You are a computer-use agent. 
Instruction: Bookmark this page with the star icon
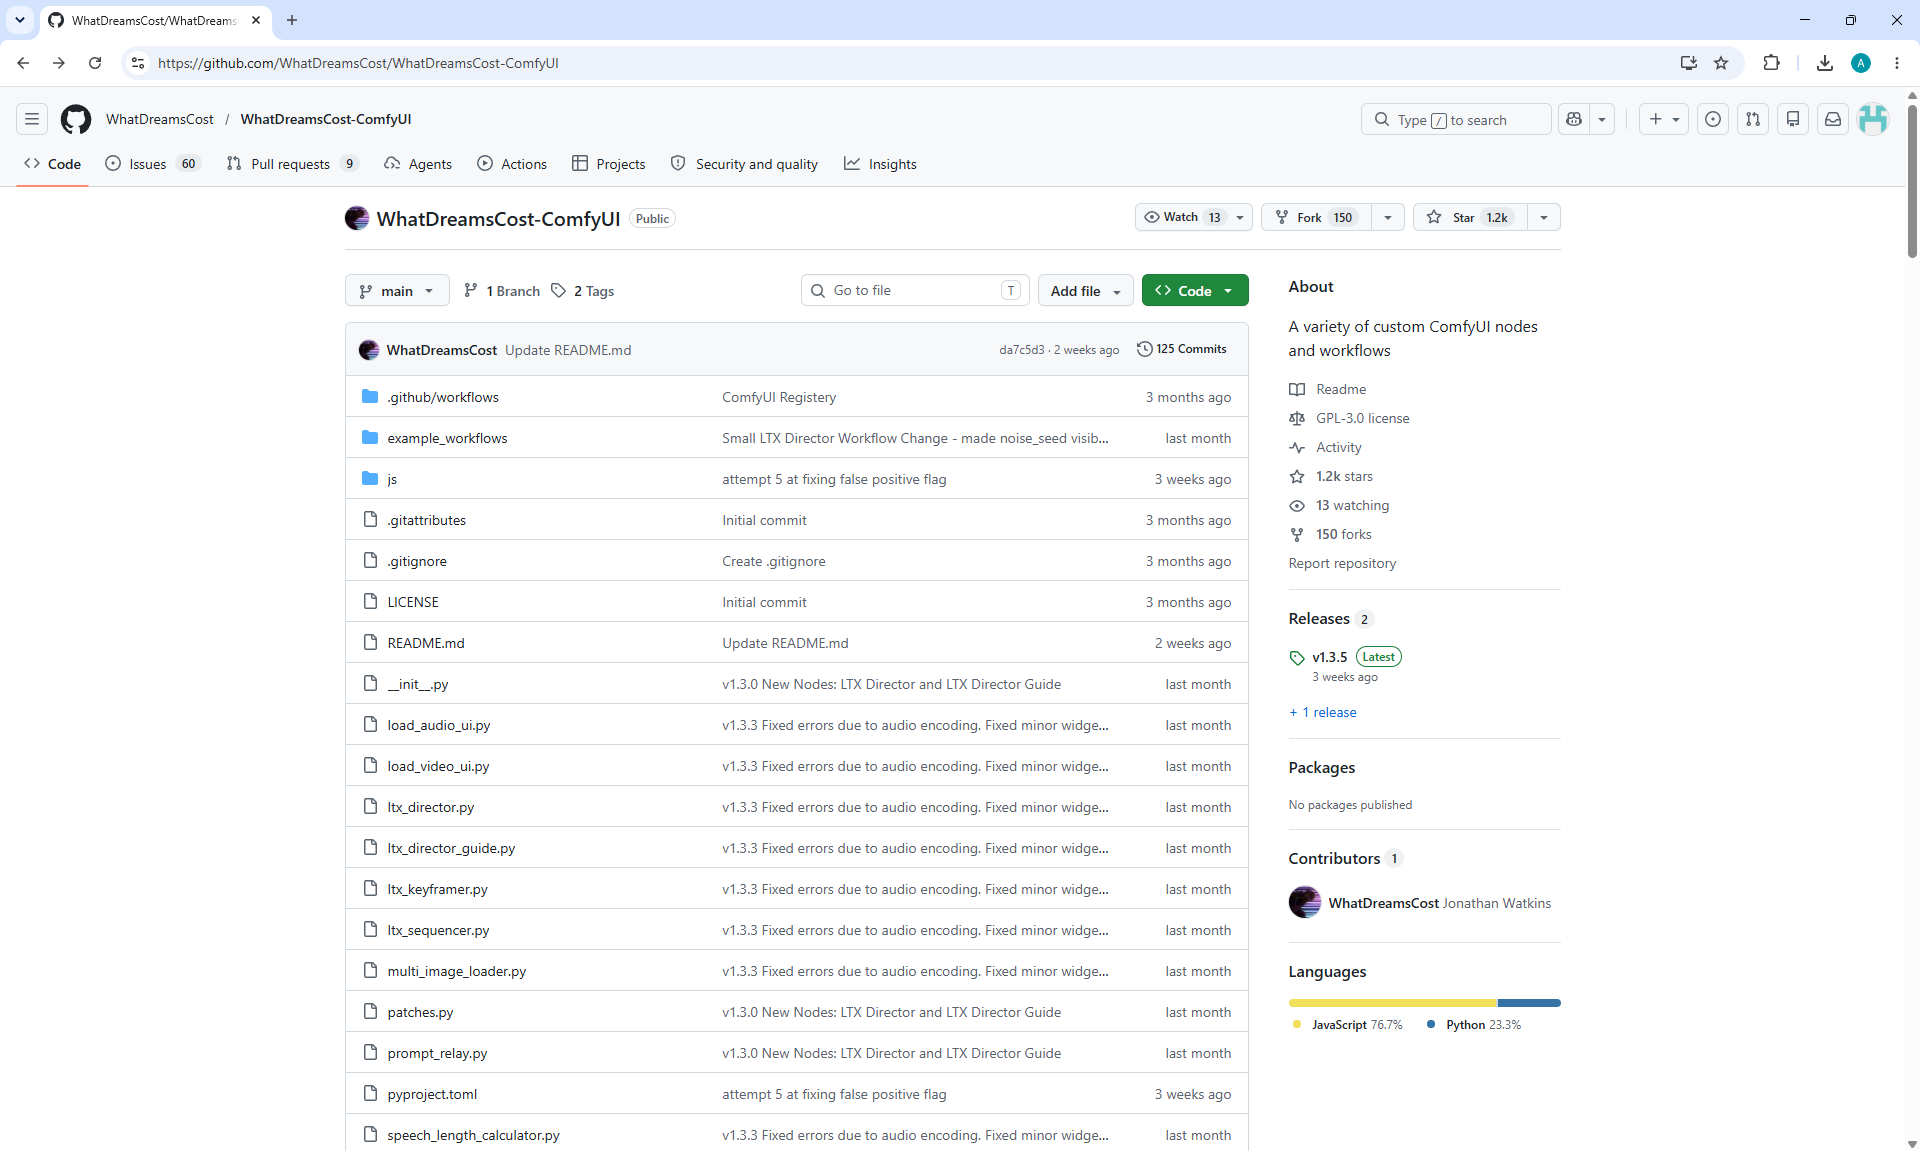tap(1721, 63)
